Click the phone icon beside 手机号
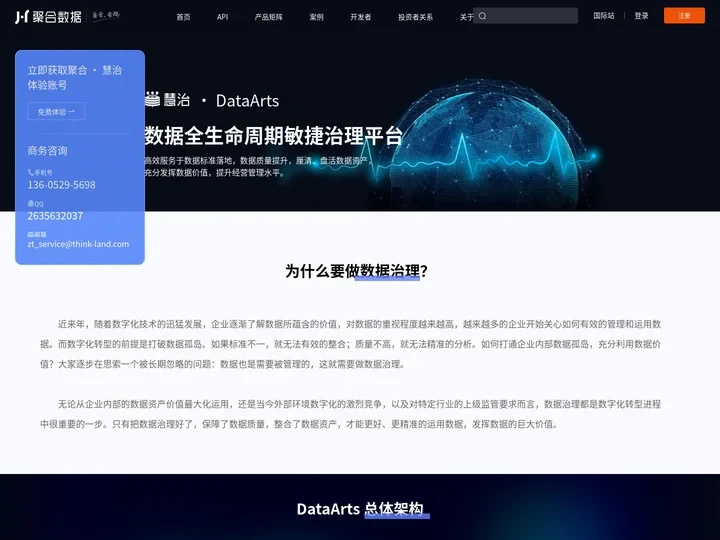 point(30,173)
